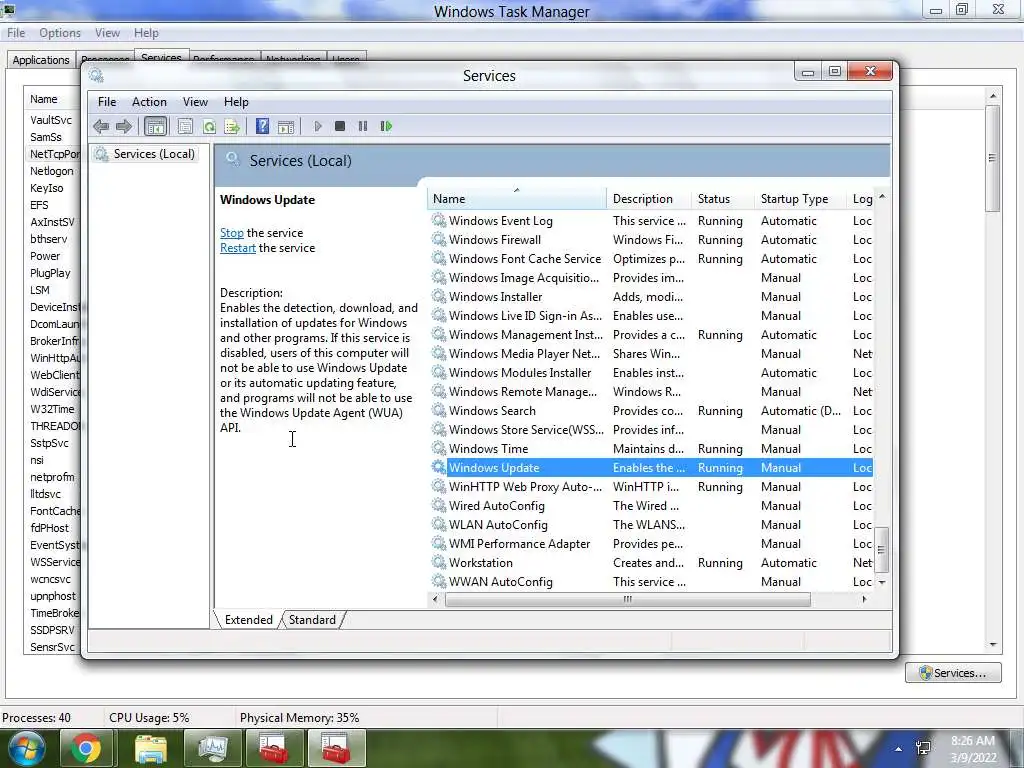
Task: Sort by the Name column header
Action: [517, 199]
